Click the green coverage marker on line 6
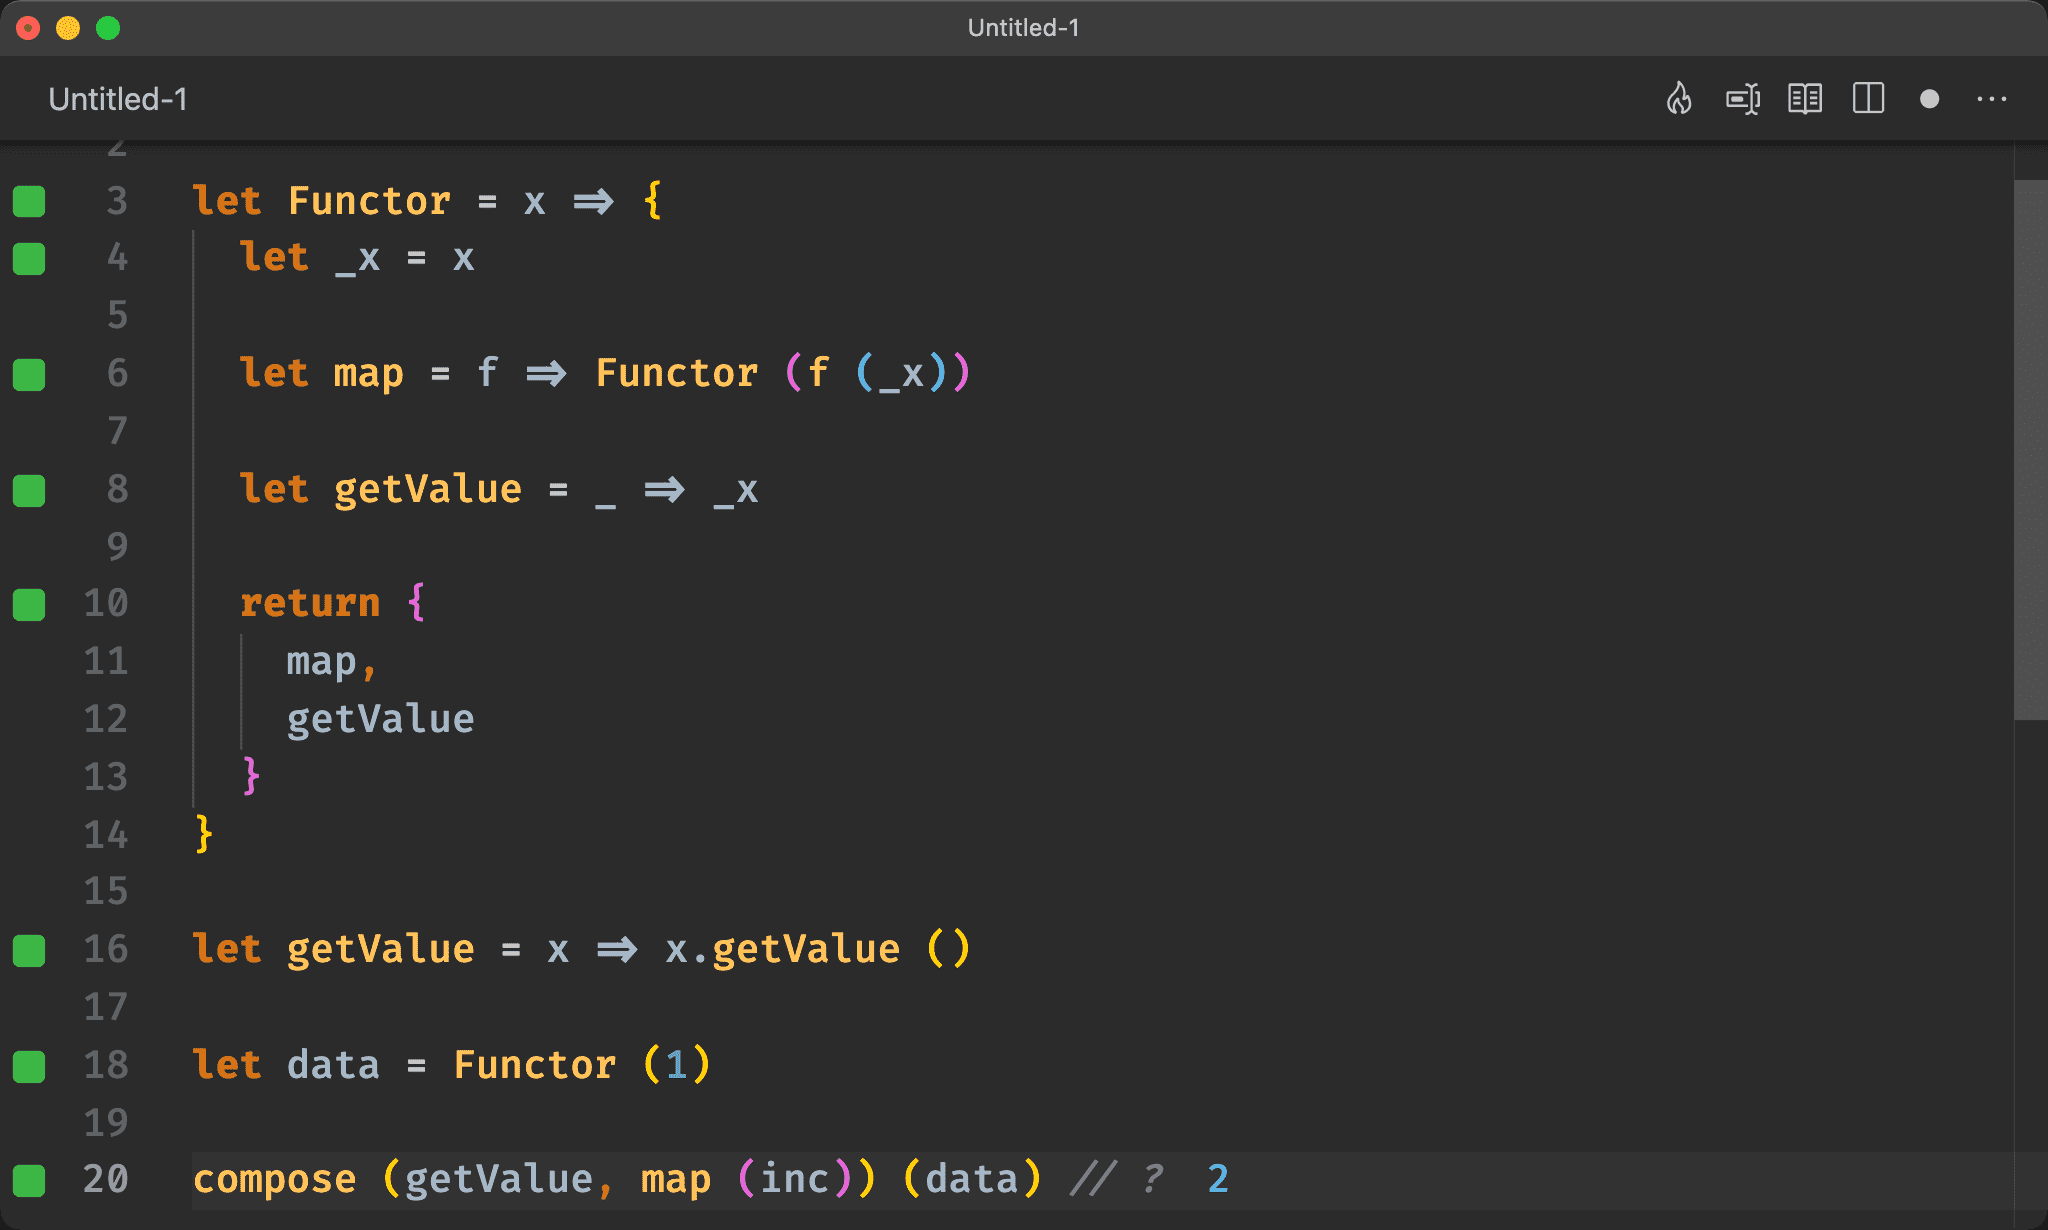Image resolution: width=2048 pixels, height=1230 pixels. [x=29, y=375]
